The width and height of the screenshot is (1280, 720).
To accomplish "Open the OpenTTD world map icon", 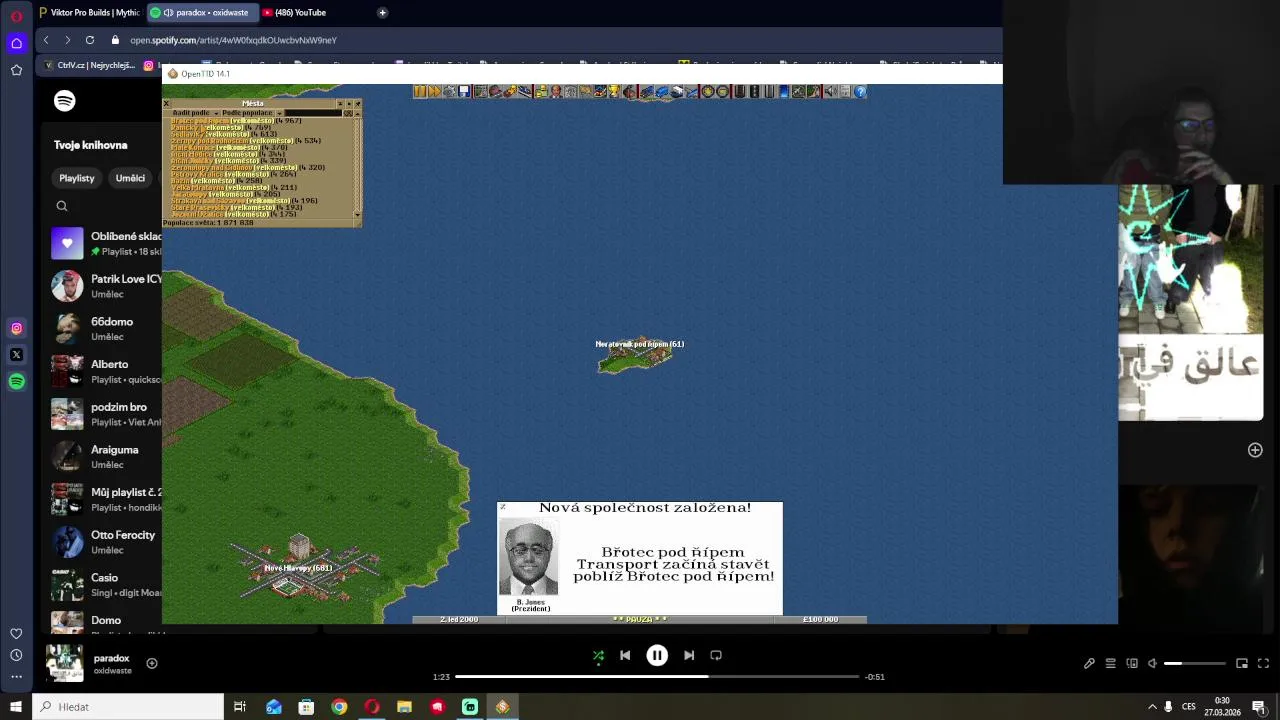I will point(481,91).
